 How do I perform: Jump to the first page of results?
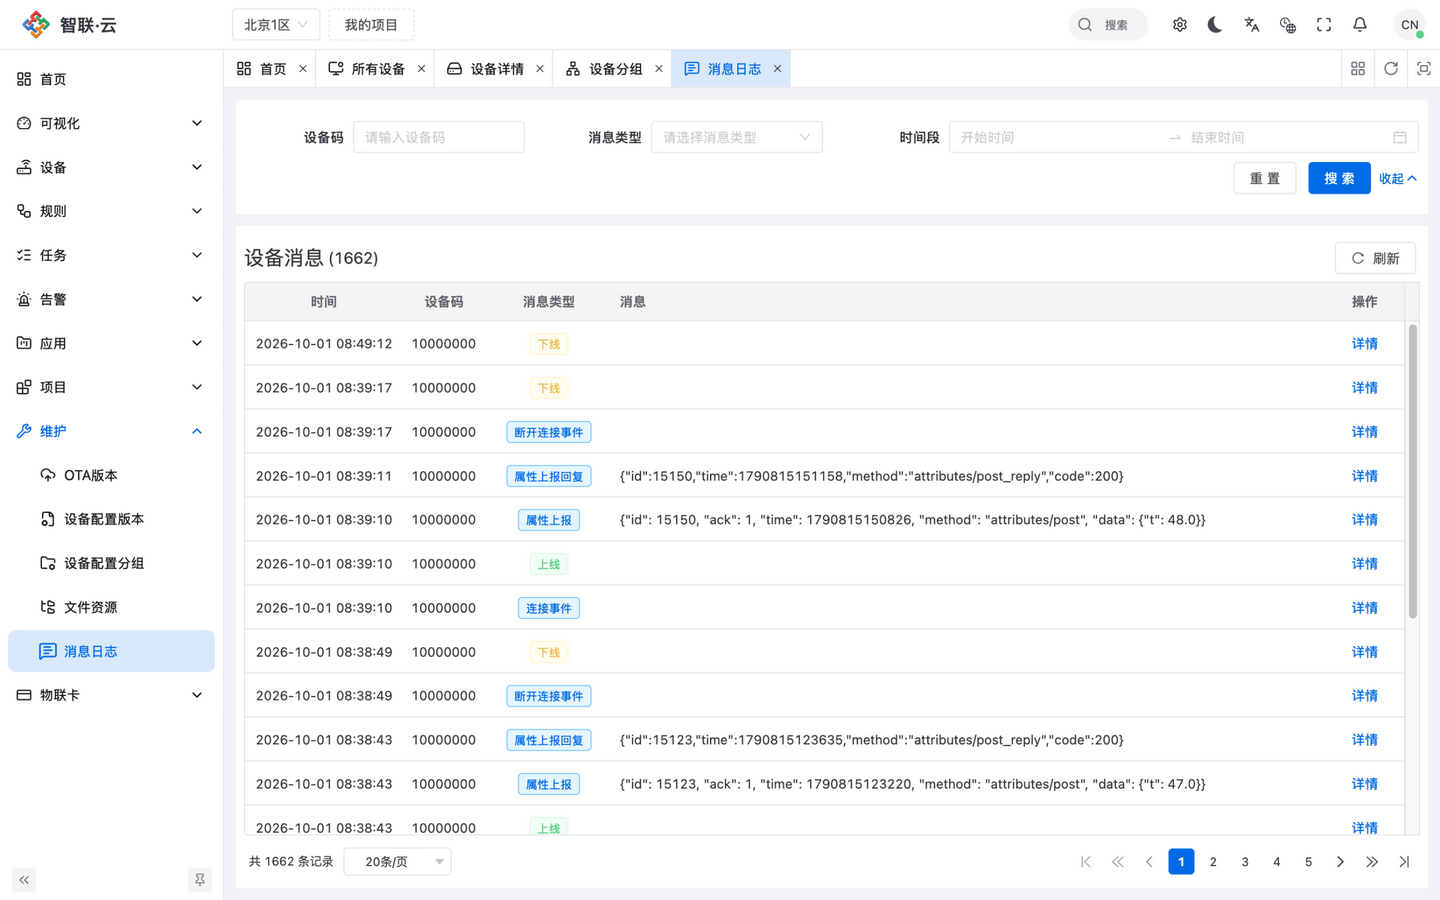(1086, 862)
